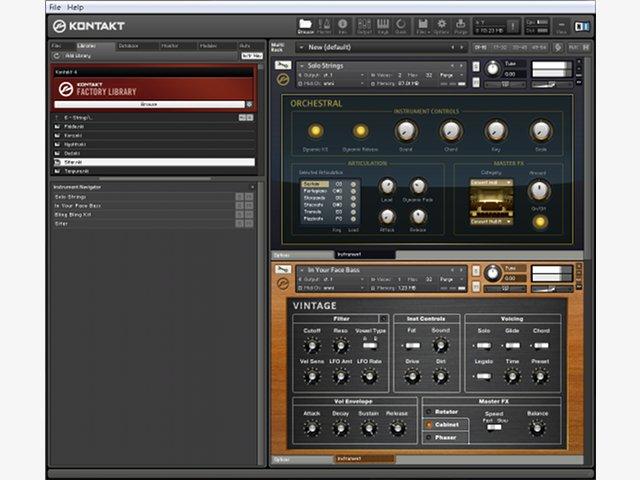Click the rack header master editor icon
This screenshot has width=640, height=480.
pos(558,47)
